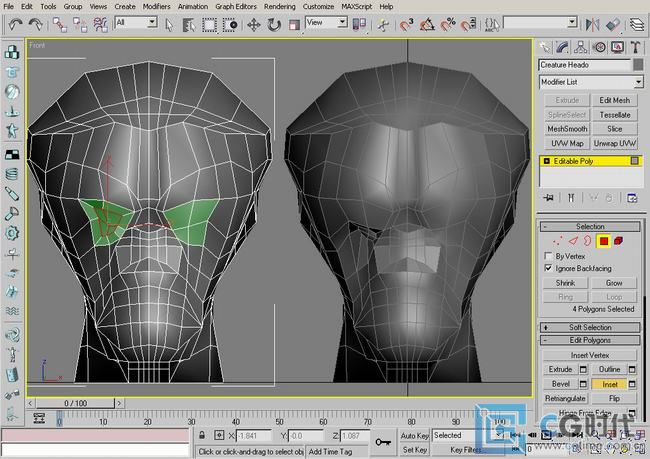Open the Mirror tool
The image size is (650, 459).
point(592,24)
